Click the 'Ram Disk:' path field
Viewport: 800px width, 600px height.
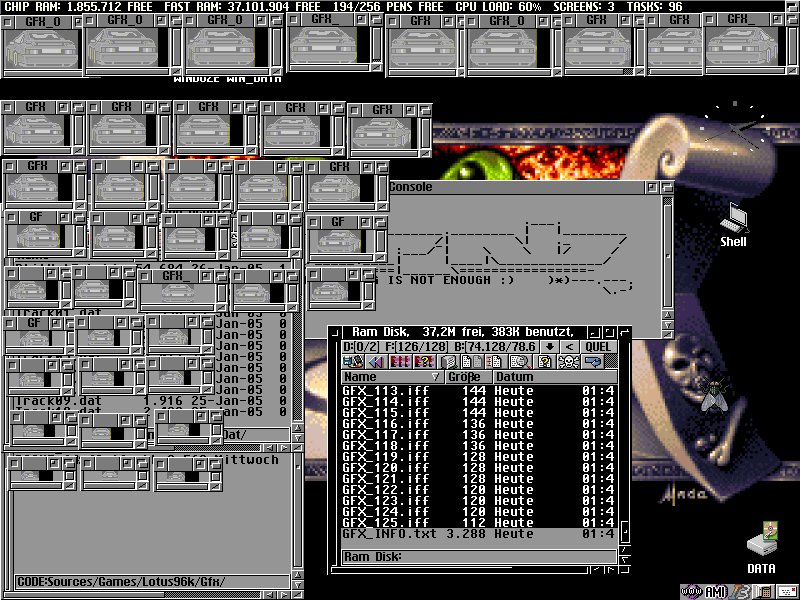479,557
